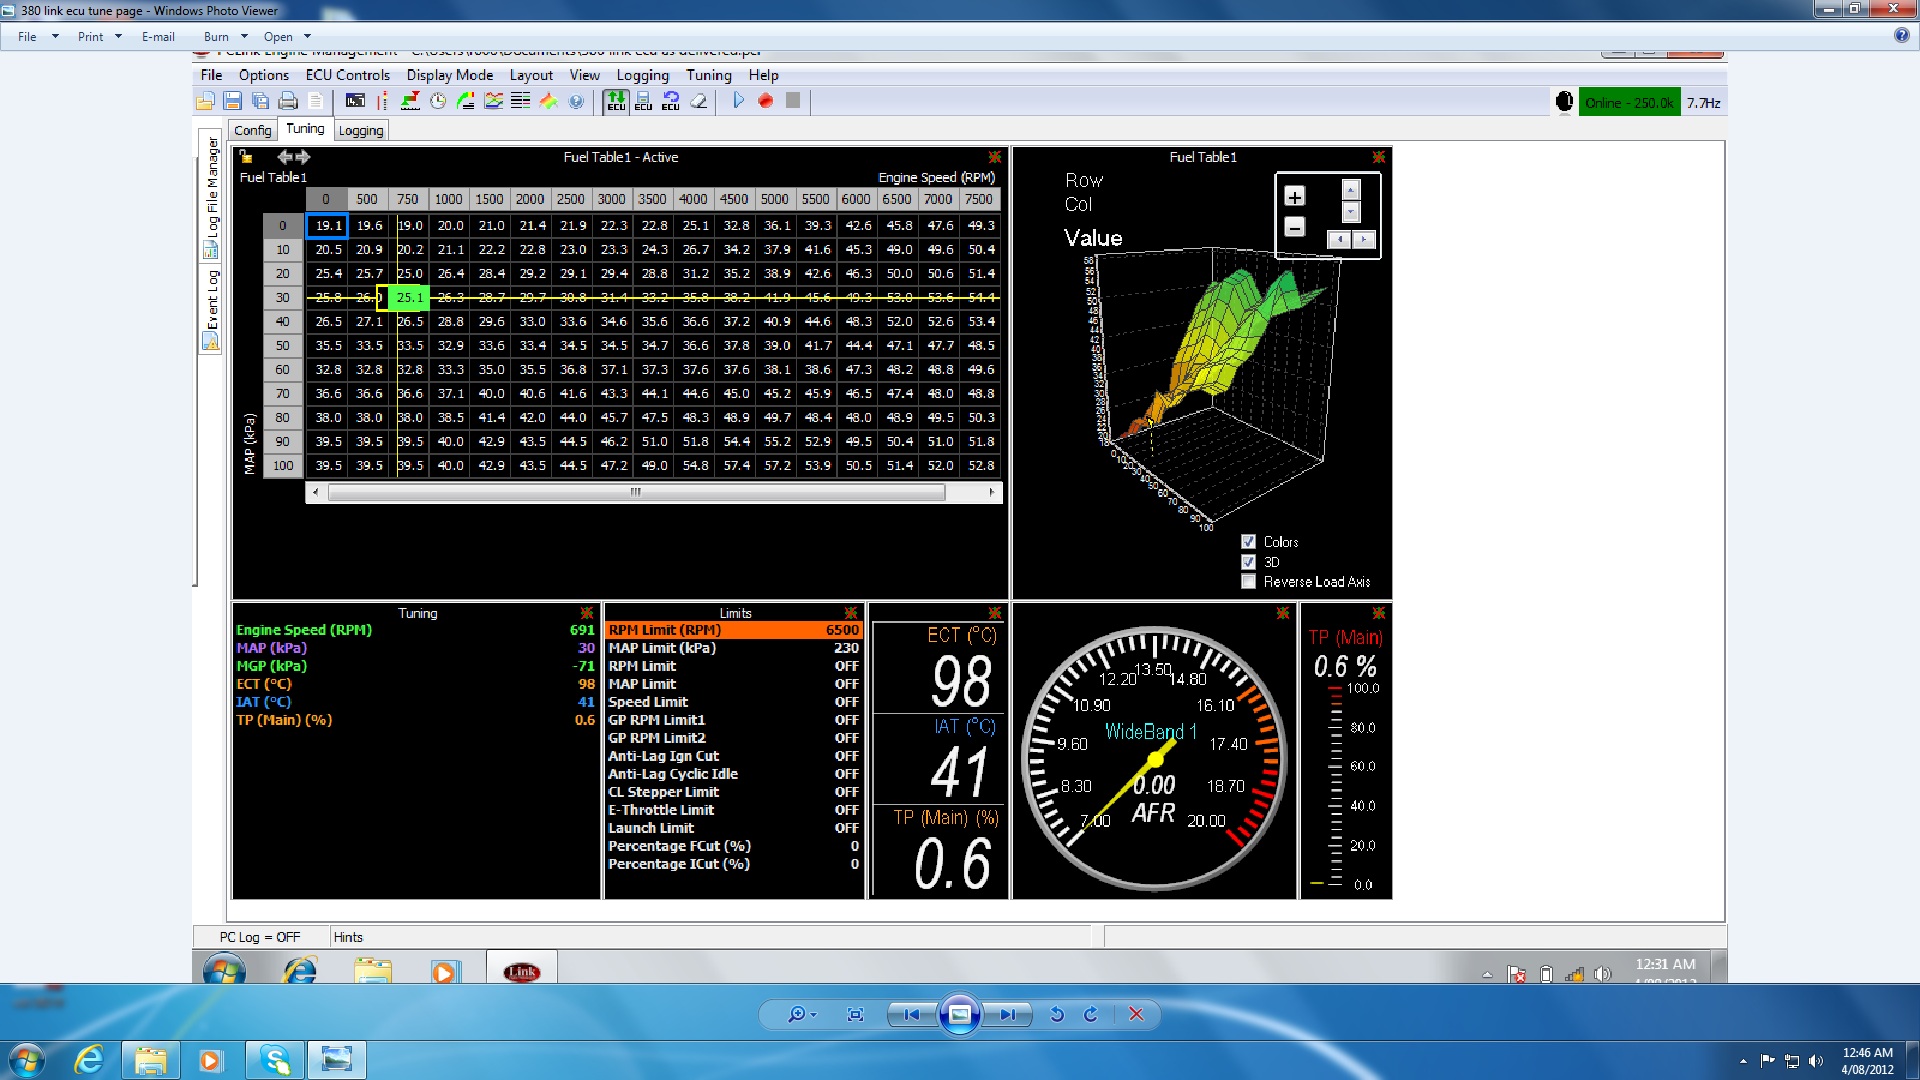The image size is (1920, 1080).
Task: Uncheck the 3D checkbox
Action: pos(1248,562)
